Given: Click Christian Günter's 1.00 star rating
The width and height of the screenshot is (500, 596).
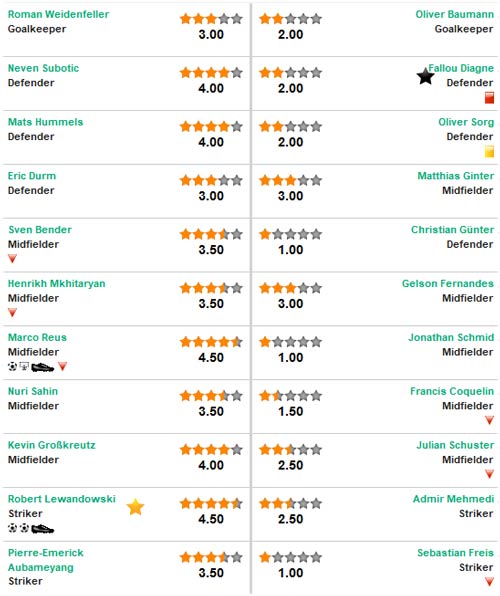Looking at the screenshot, I should click(290, 234).
